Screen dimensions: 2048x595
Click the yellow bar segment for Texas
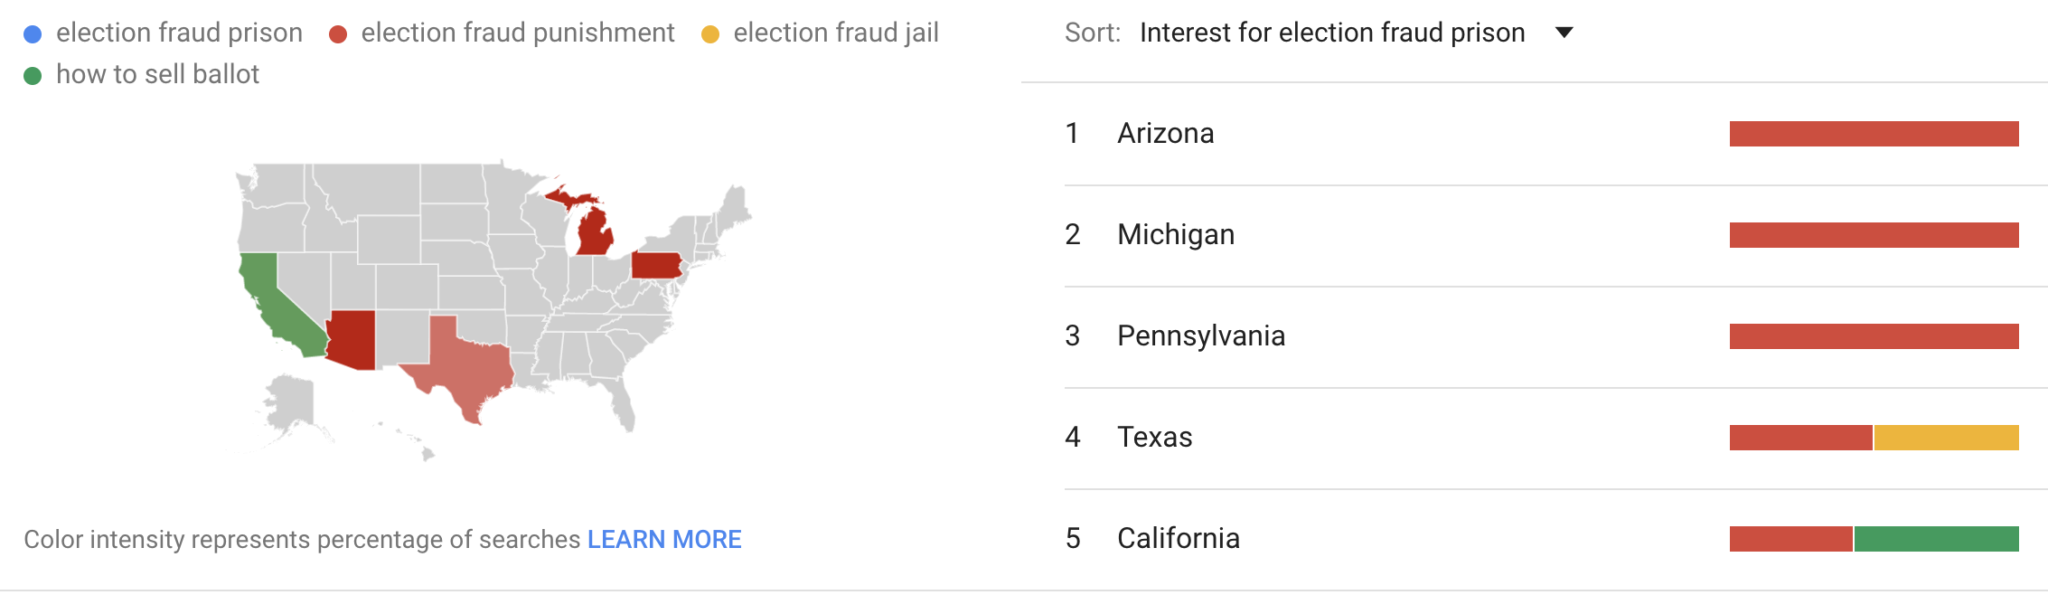1946,437
